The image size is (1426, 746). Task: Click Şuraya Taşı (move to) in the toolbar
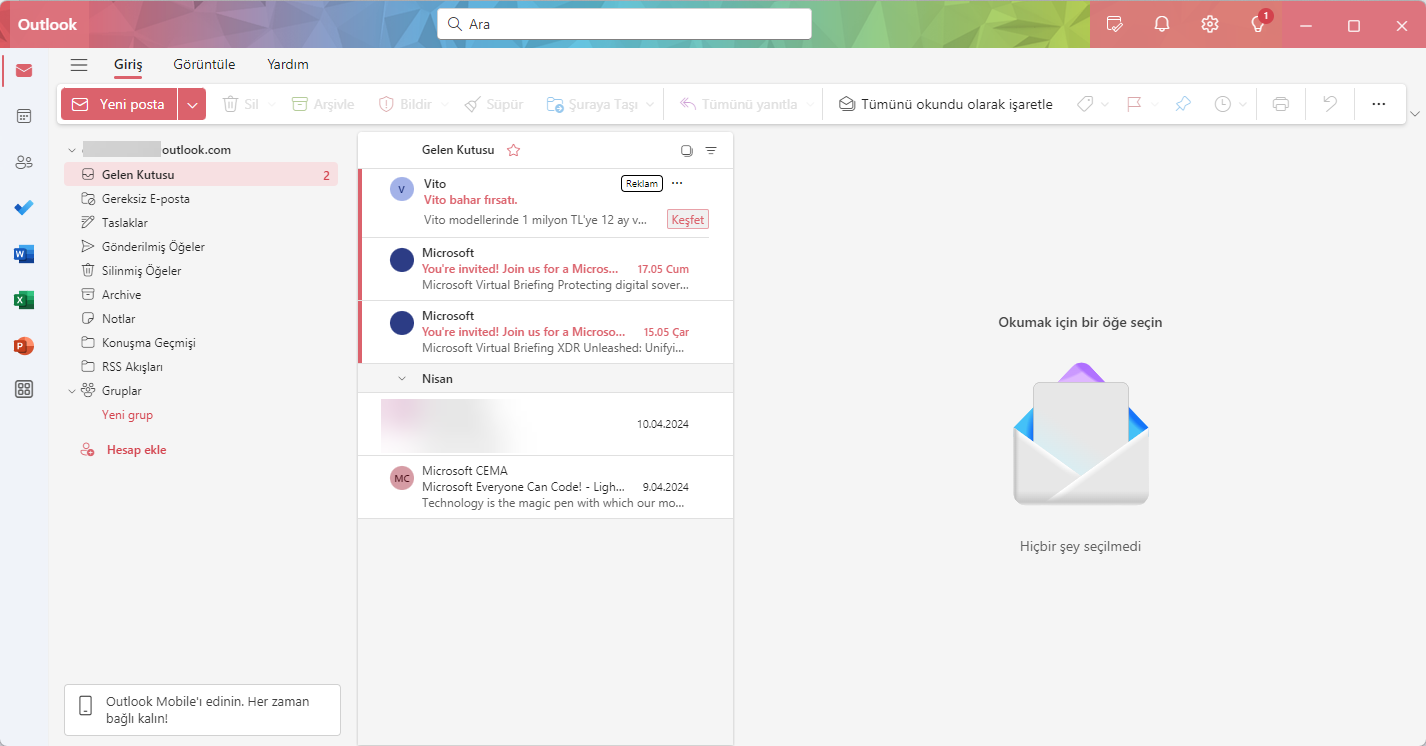point(592,104)
